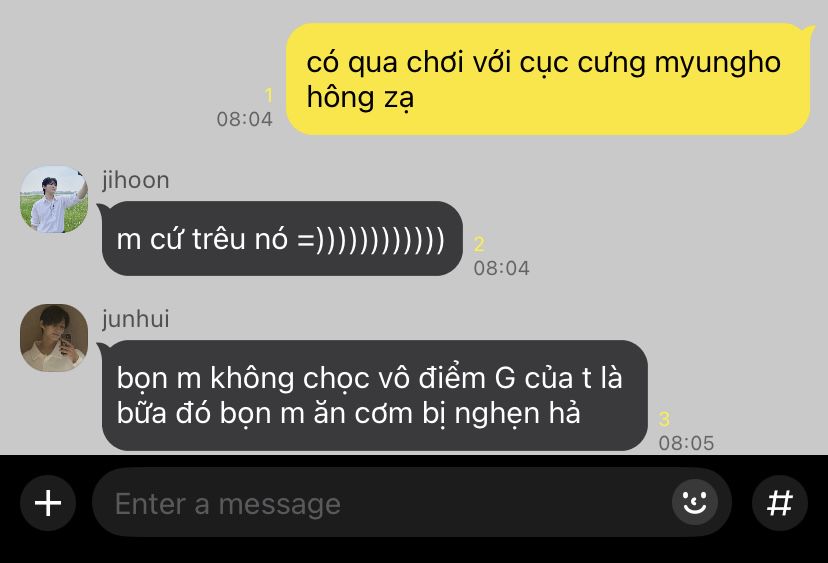Viewport: 828px width, 563px height.
Task: Open the emoji smiley picker
Action: (694, 502)
